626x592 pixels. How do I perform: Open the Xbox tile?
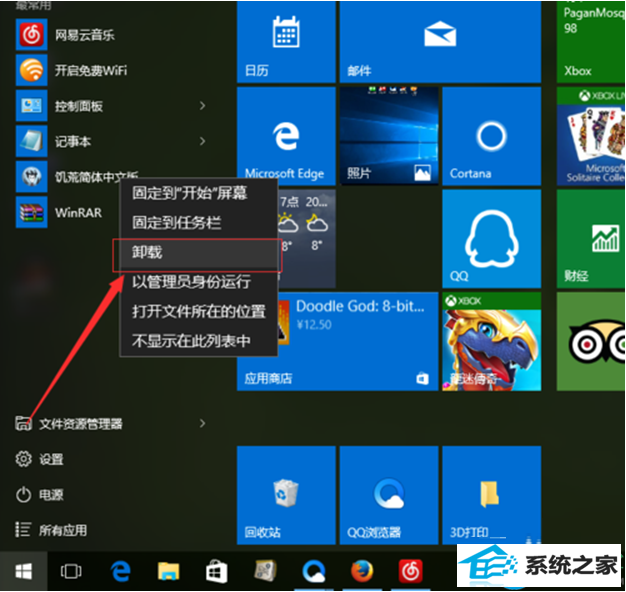click(591, 42)
